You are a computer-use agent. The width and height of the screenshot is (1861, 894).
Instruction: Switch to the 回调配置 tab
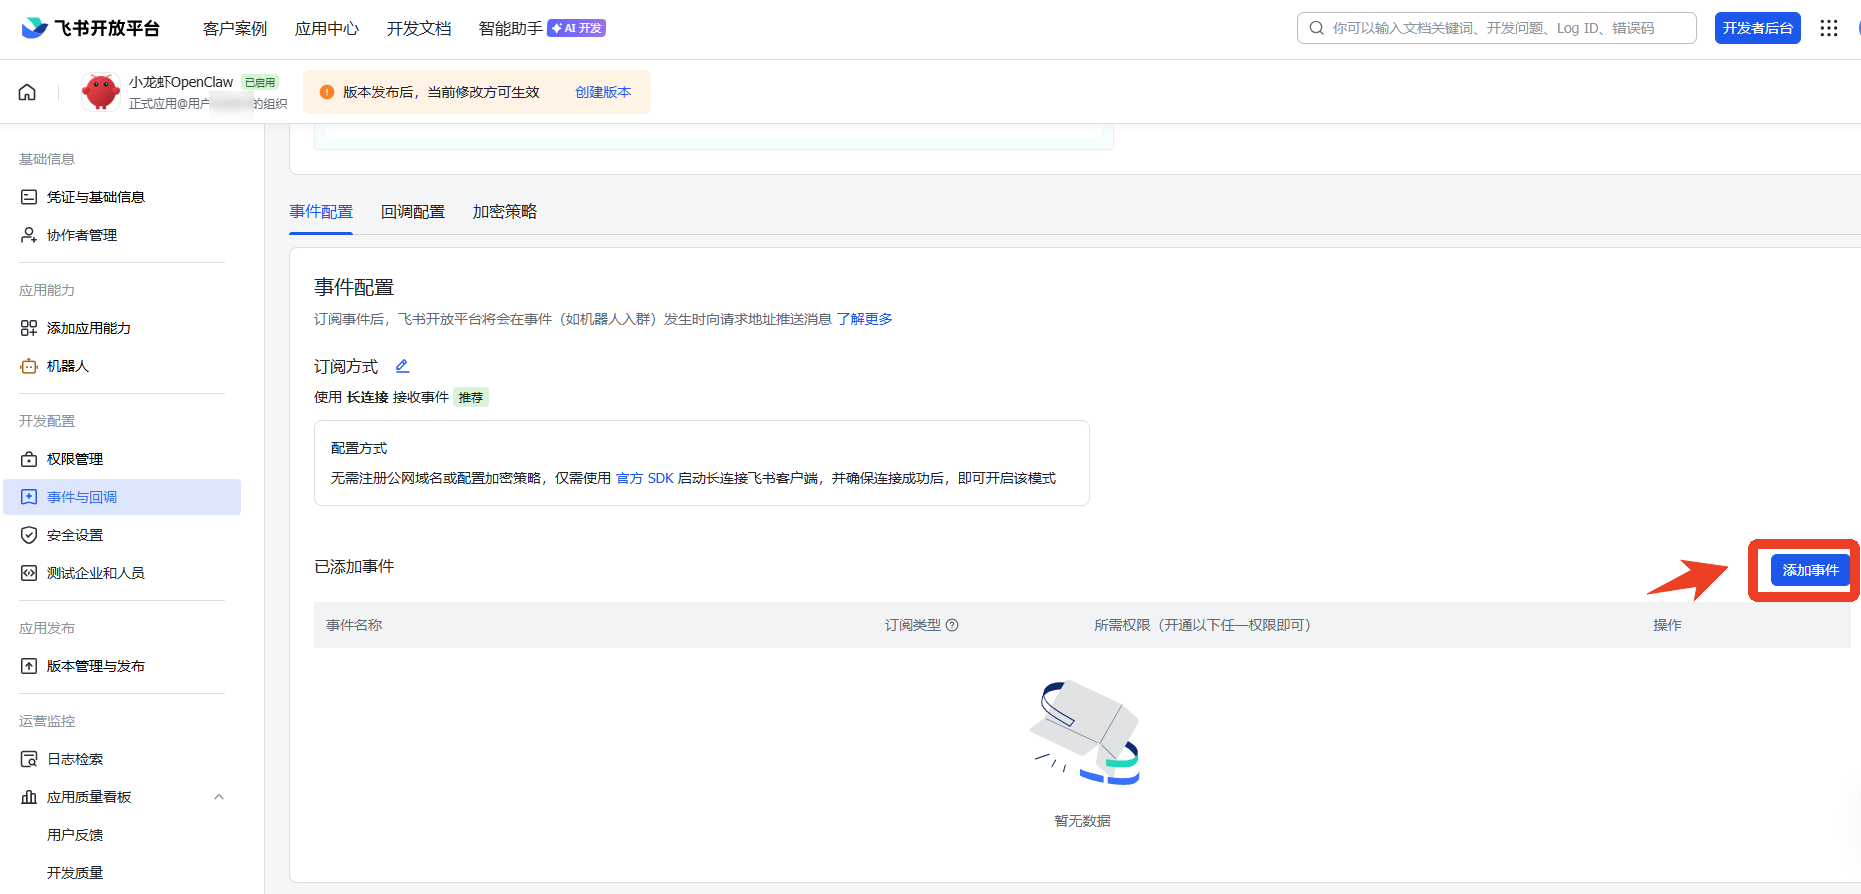pos(412,212)
